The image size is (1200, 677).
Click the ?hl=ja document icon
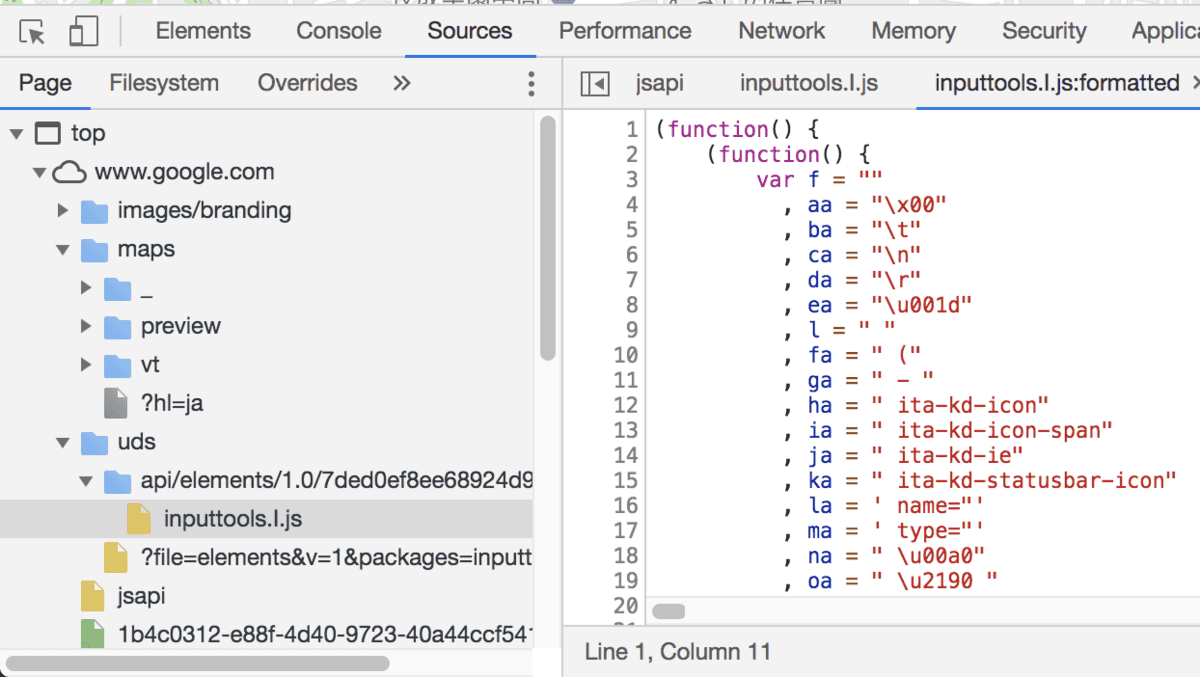tap(117, 404)
